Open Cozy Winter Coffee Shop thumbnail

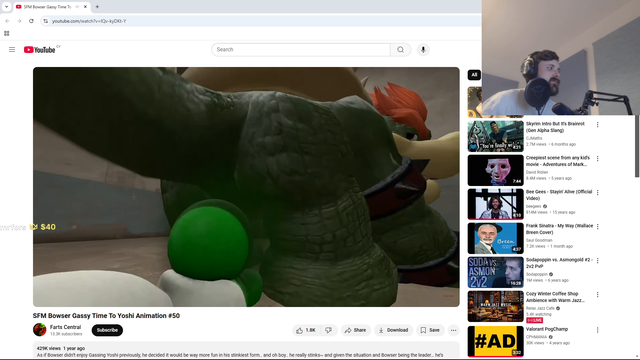tap(496, 306)
